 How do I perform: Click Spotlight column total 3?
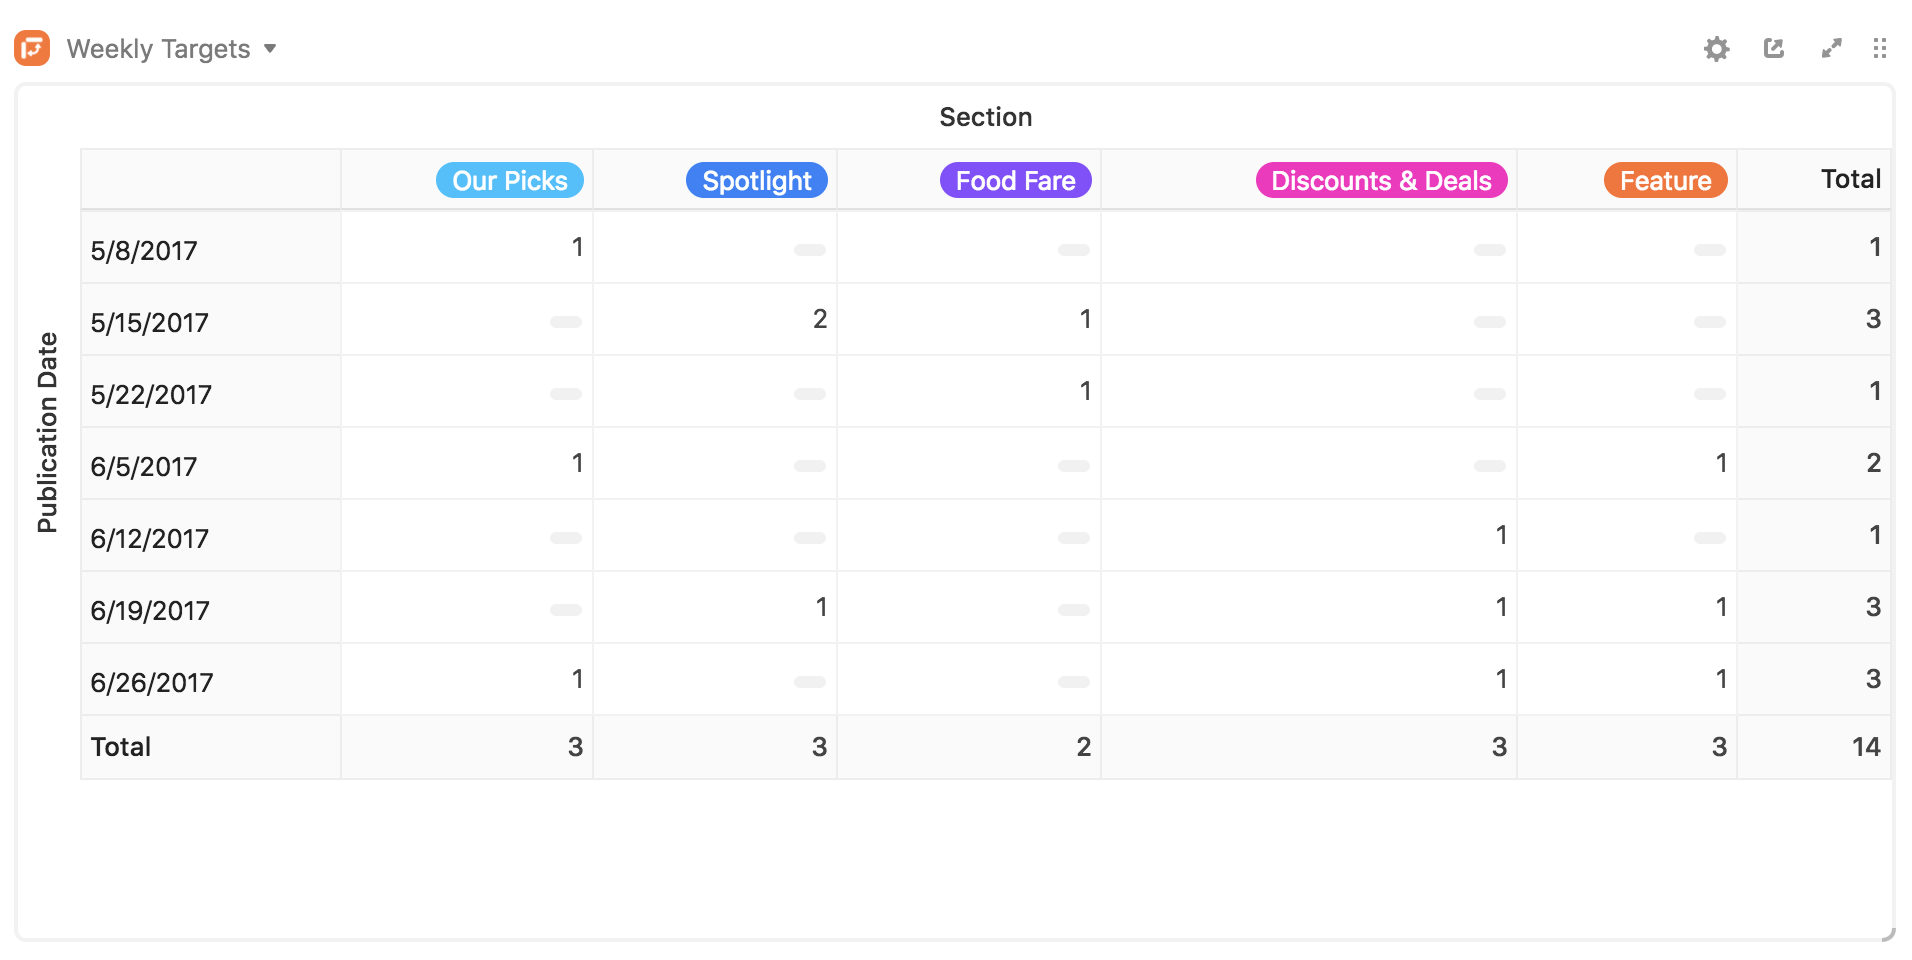coord(819,747)
